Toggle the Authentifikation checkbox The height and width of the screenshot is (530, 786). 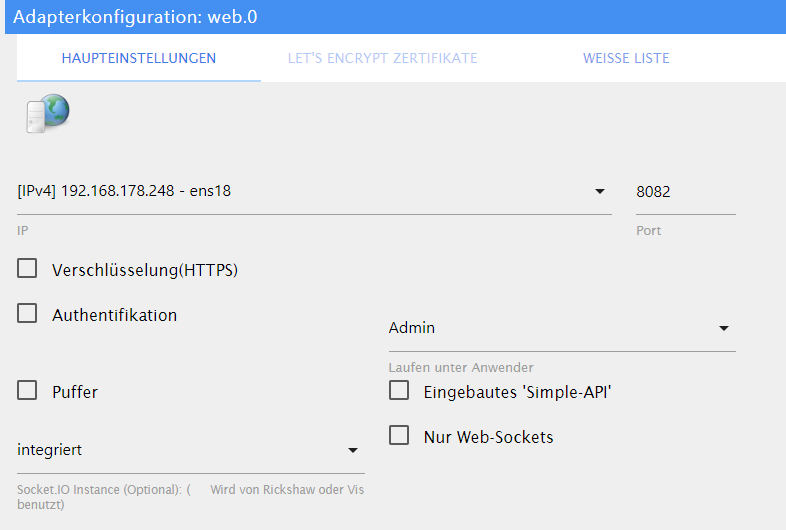point(27,313)
